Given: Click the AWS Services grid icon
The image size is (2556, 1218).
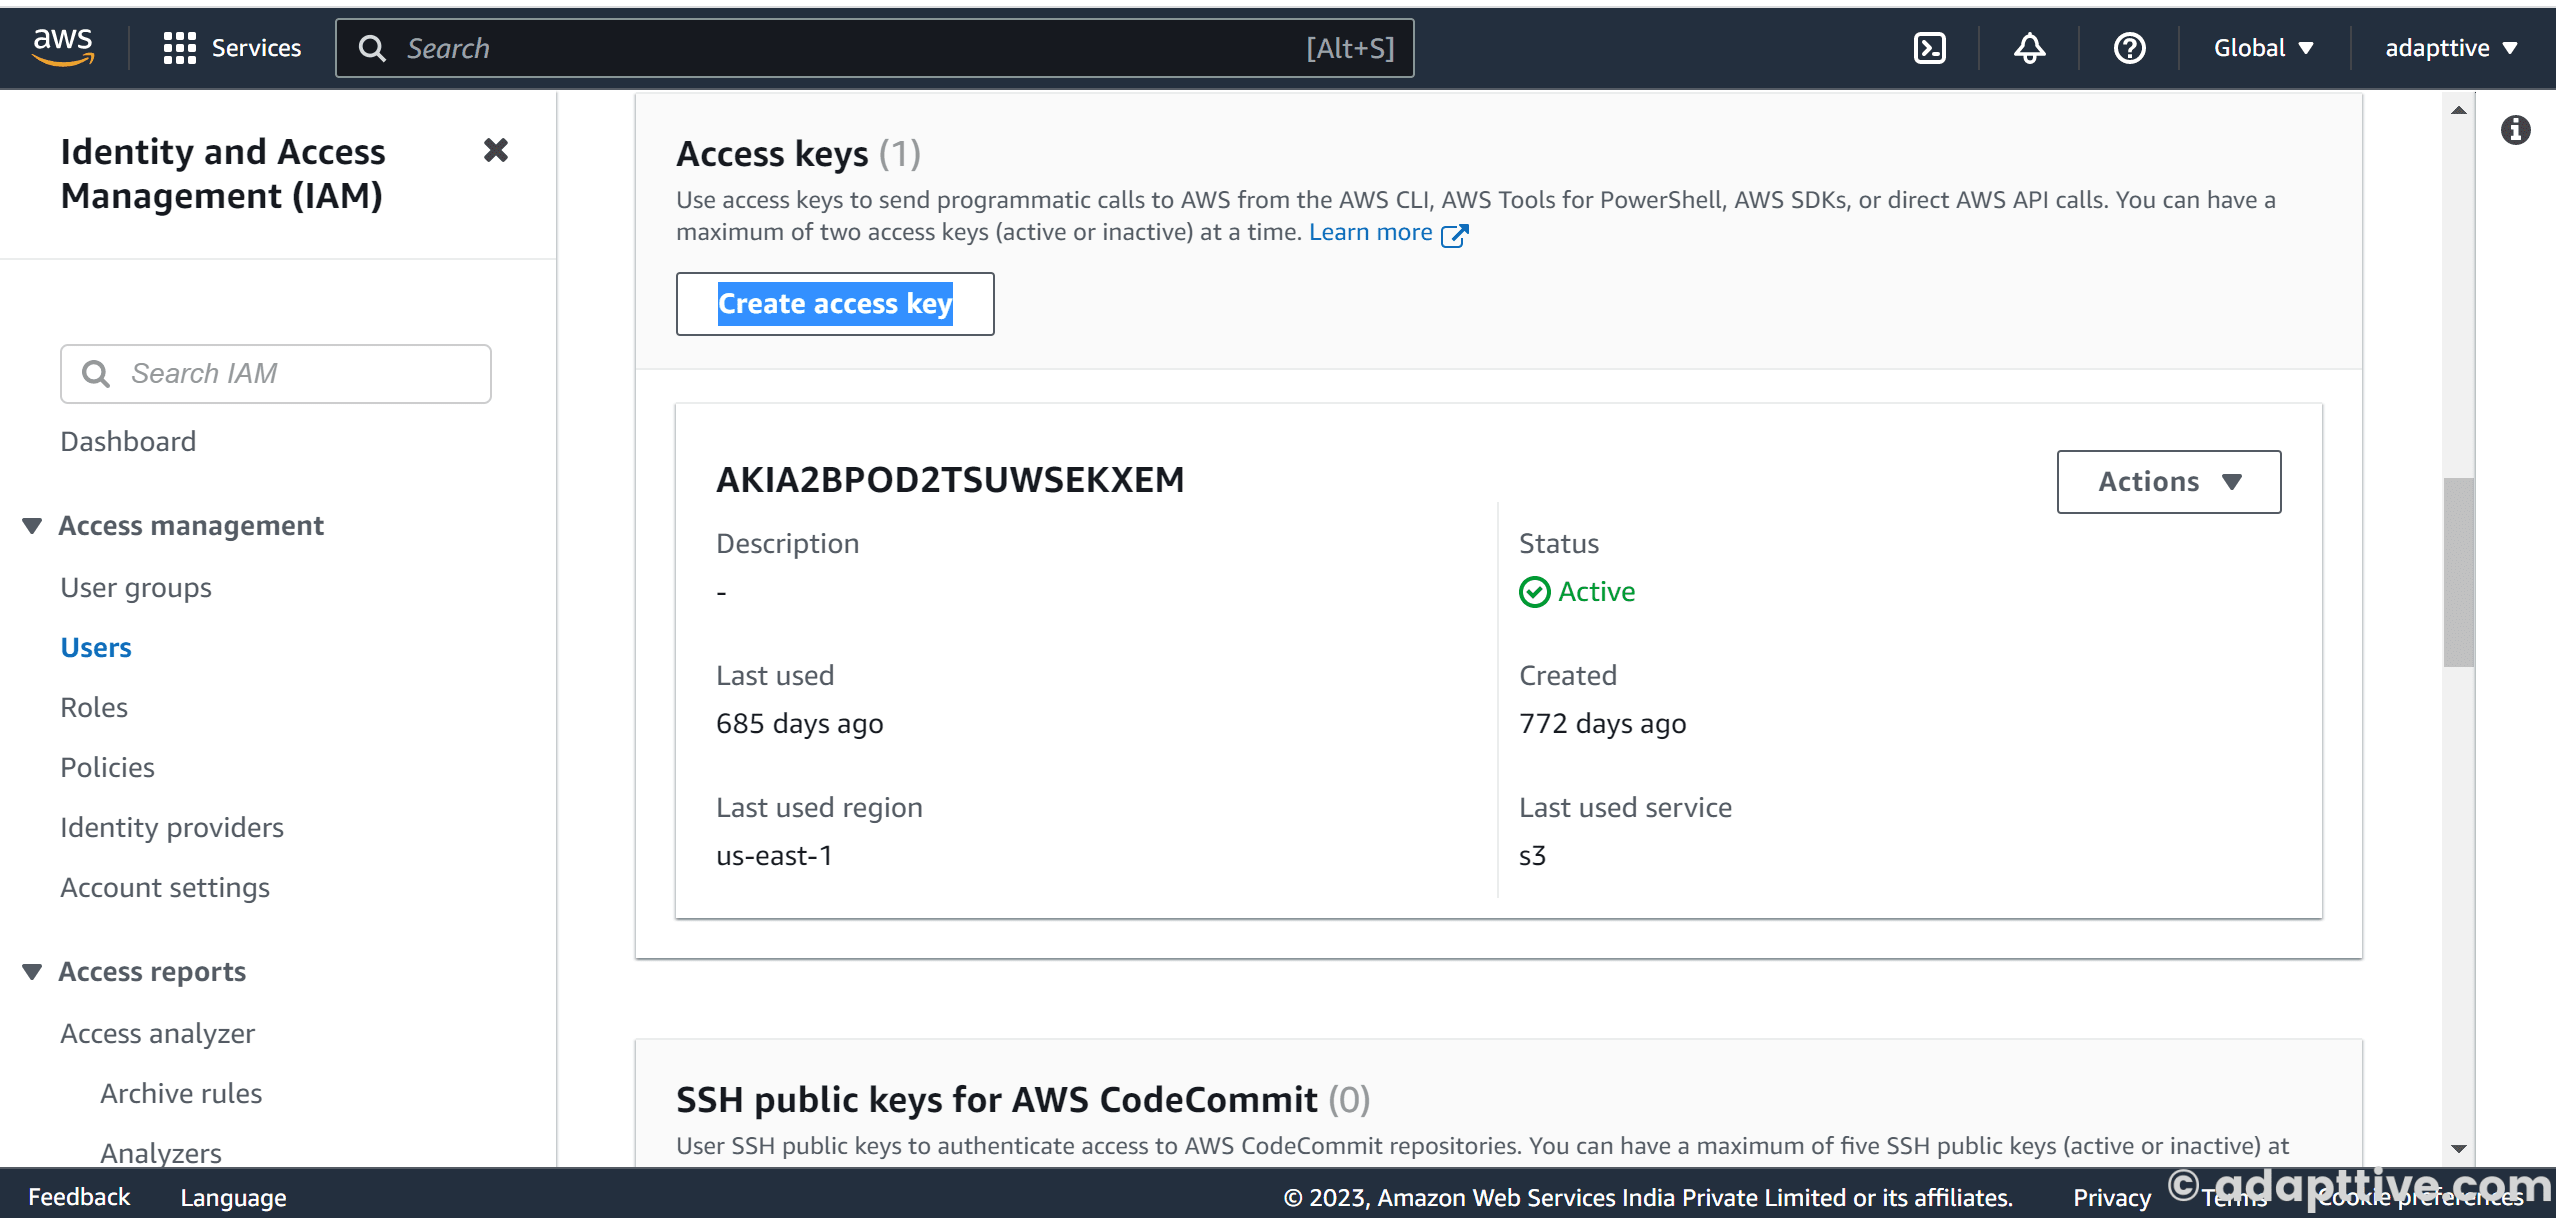Looking at the screenshot, I should (x=178, y=47).
